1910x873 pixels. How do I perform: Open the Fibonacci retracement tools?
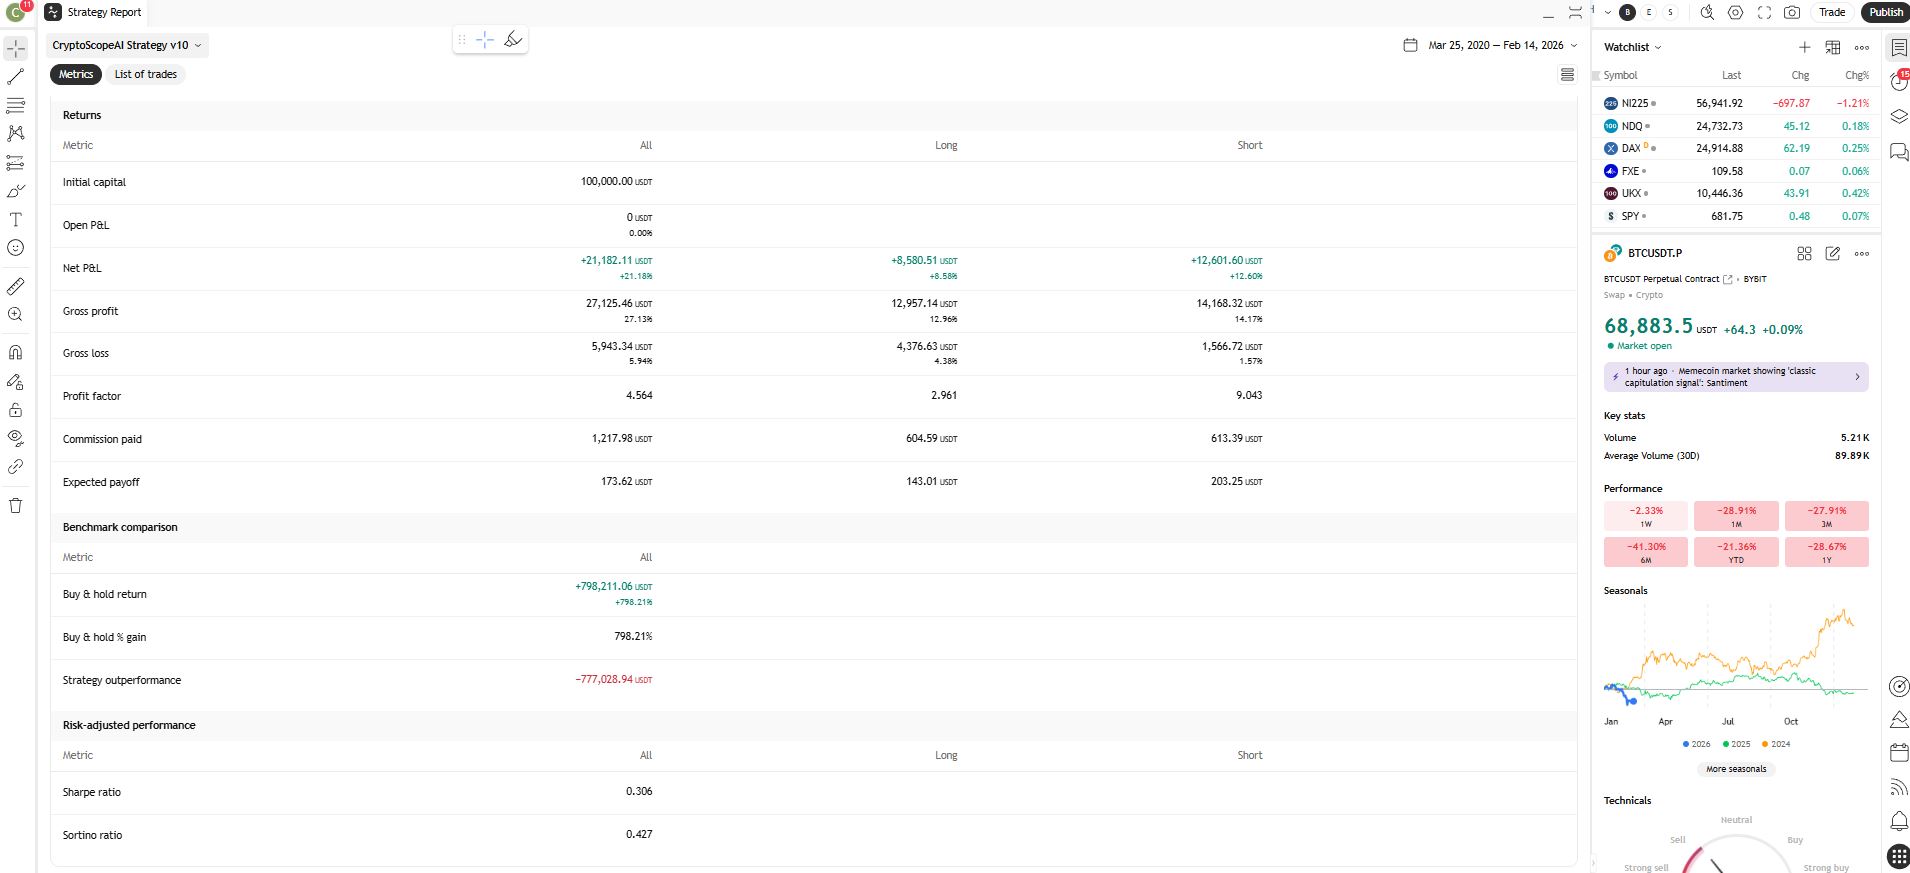click(16, 105)
